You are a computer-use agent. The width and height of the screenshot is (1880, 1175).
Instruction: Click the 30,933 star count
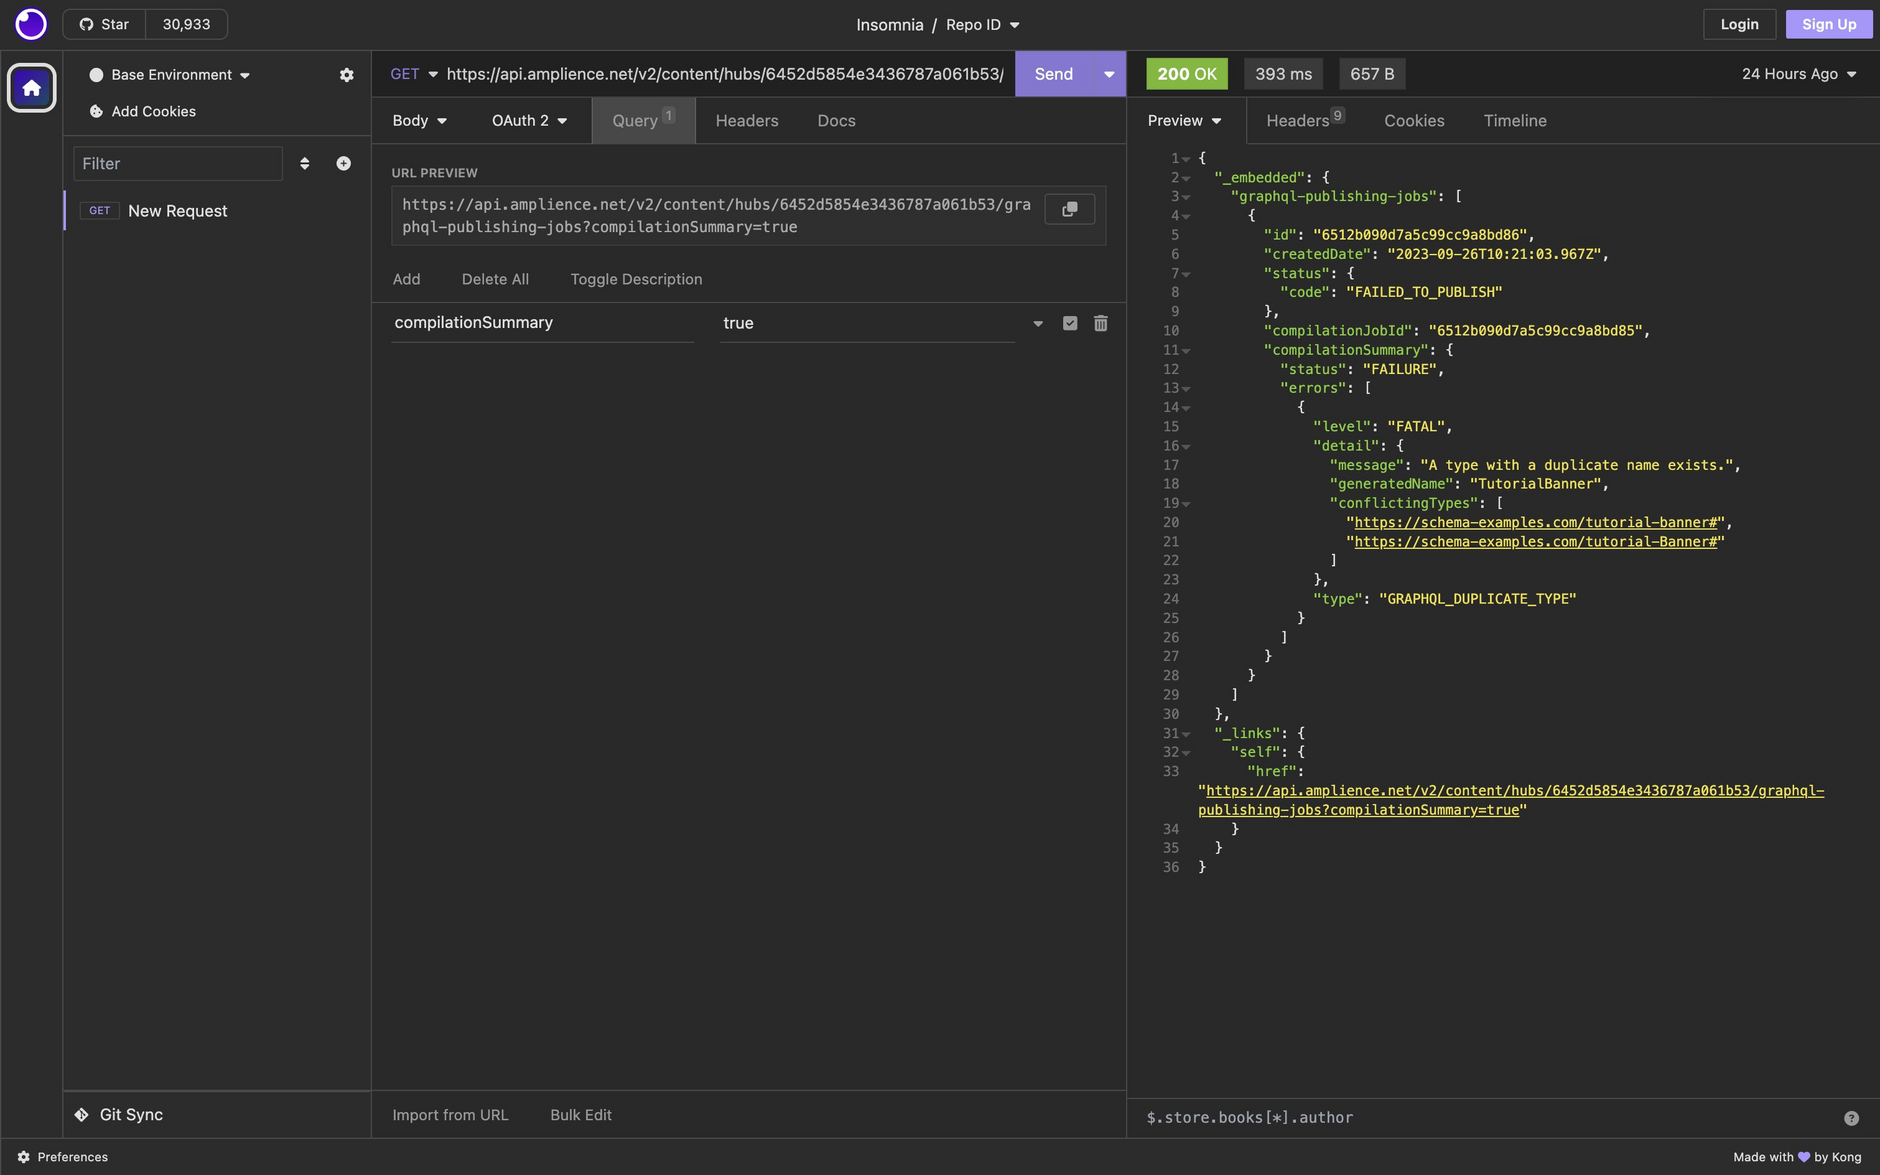click(186, 24)
